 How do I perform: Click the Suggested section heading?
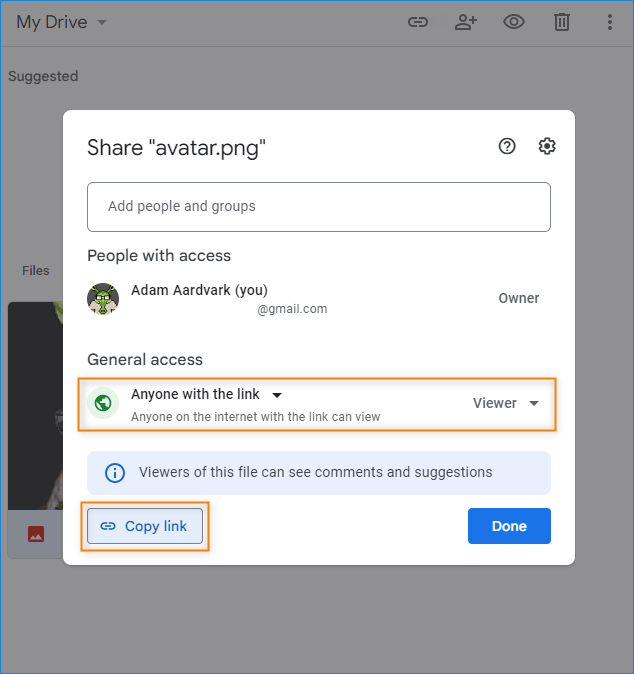(43, 77)
